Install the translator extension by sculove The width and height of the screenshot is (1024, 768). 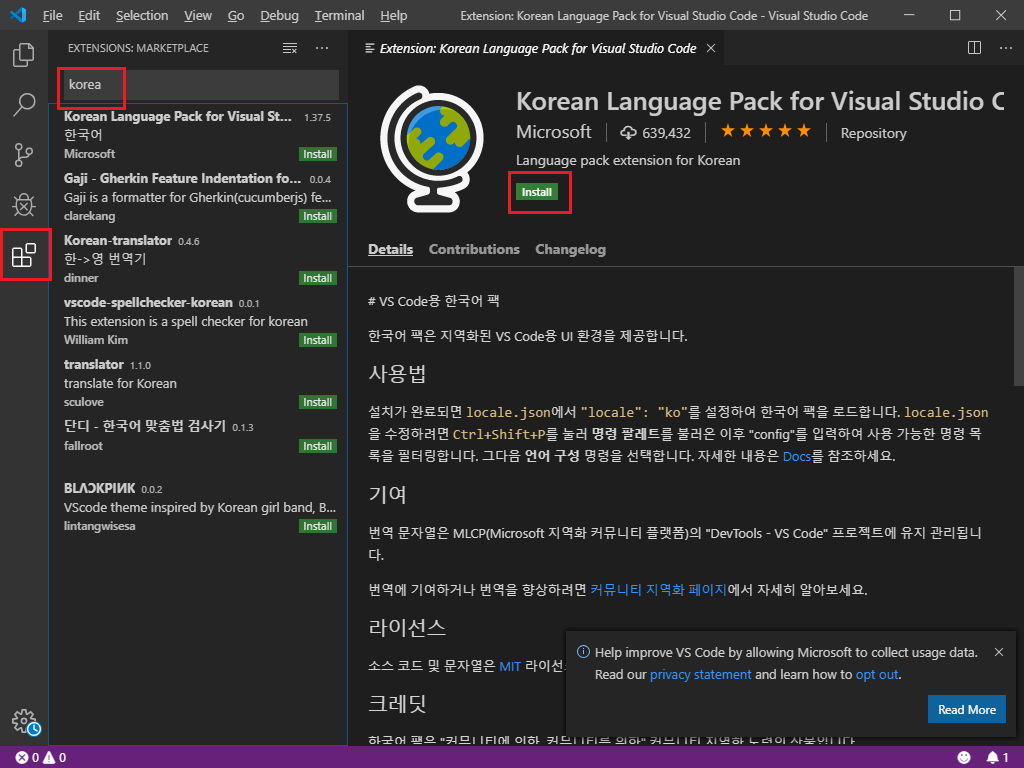317,402
